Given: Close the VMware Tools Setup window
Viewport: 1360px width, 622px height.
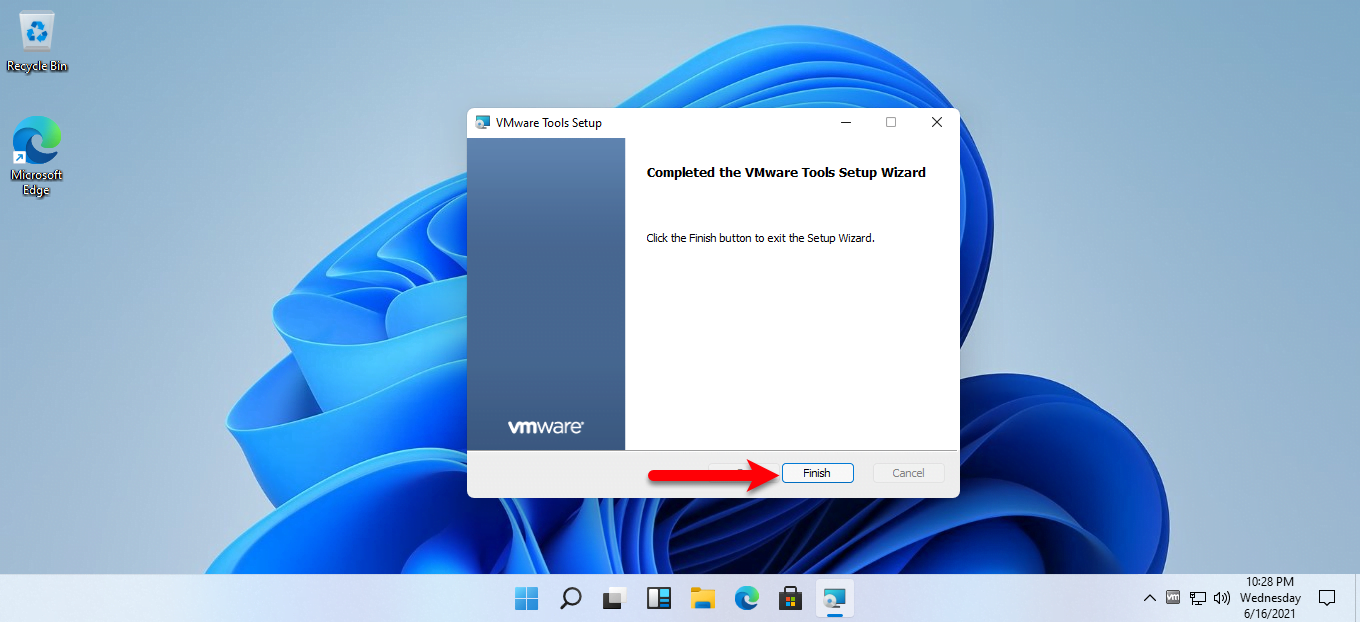Looking at the screenshot, I should [937, 122].
